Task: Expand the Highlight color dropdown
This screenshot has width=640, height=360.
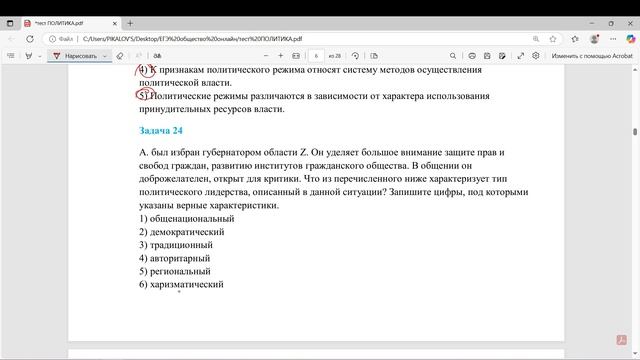Action: pos(40,56)
